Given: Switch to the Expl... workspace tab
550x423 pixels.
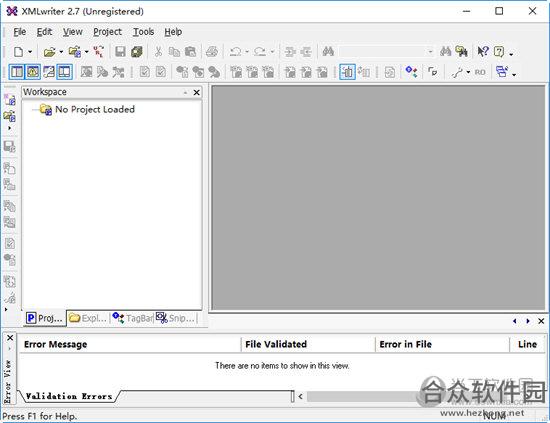Looking at the screenshot, I should click(88, 318).
